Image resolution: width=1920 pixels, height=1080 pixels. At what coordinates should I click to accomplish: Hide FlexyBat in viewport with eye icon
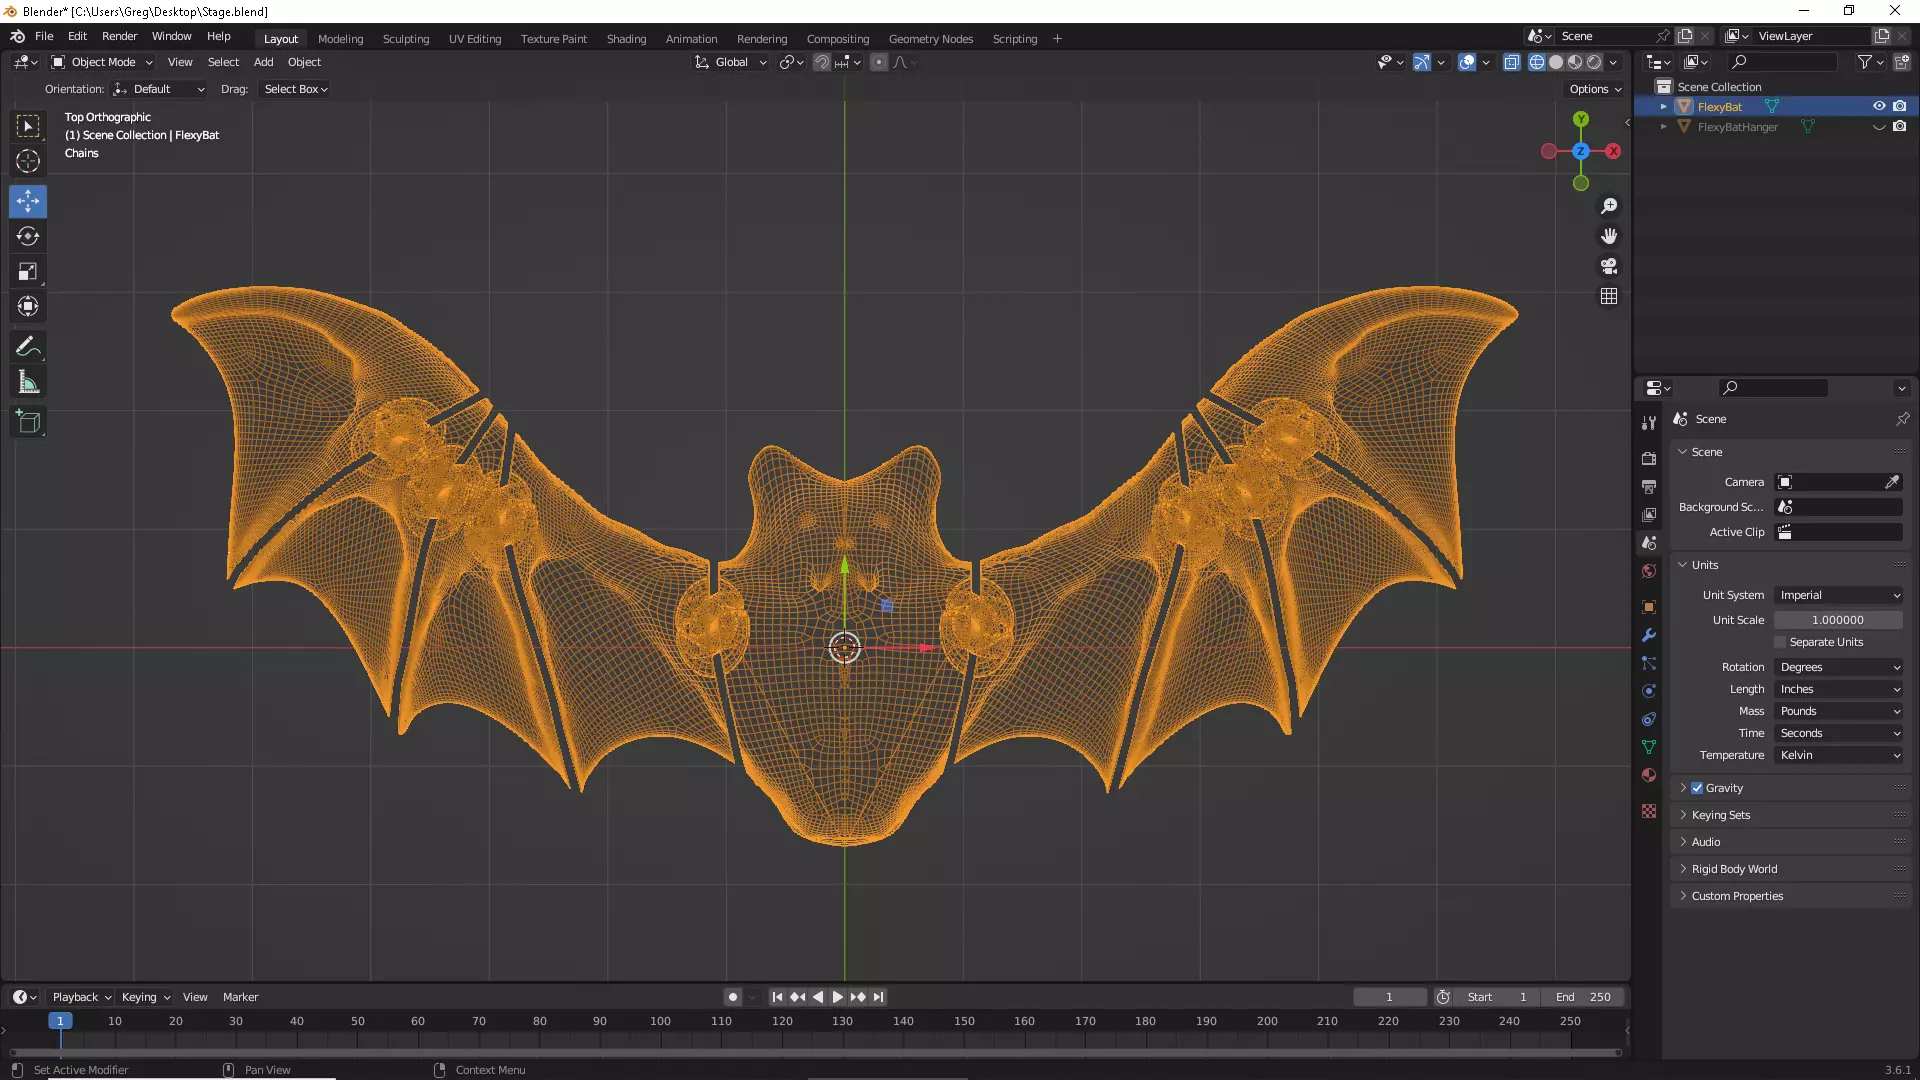1879,106
